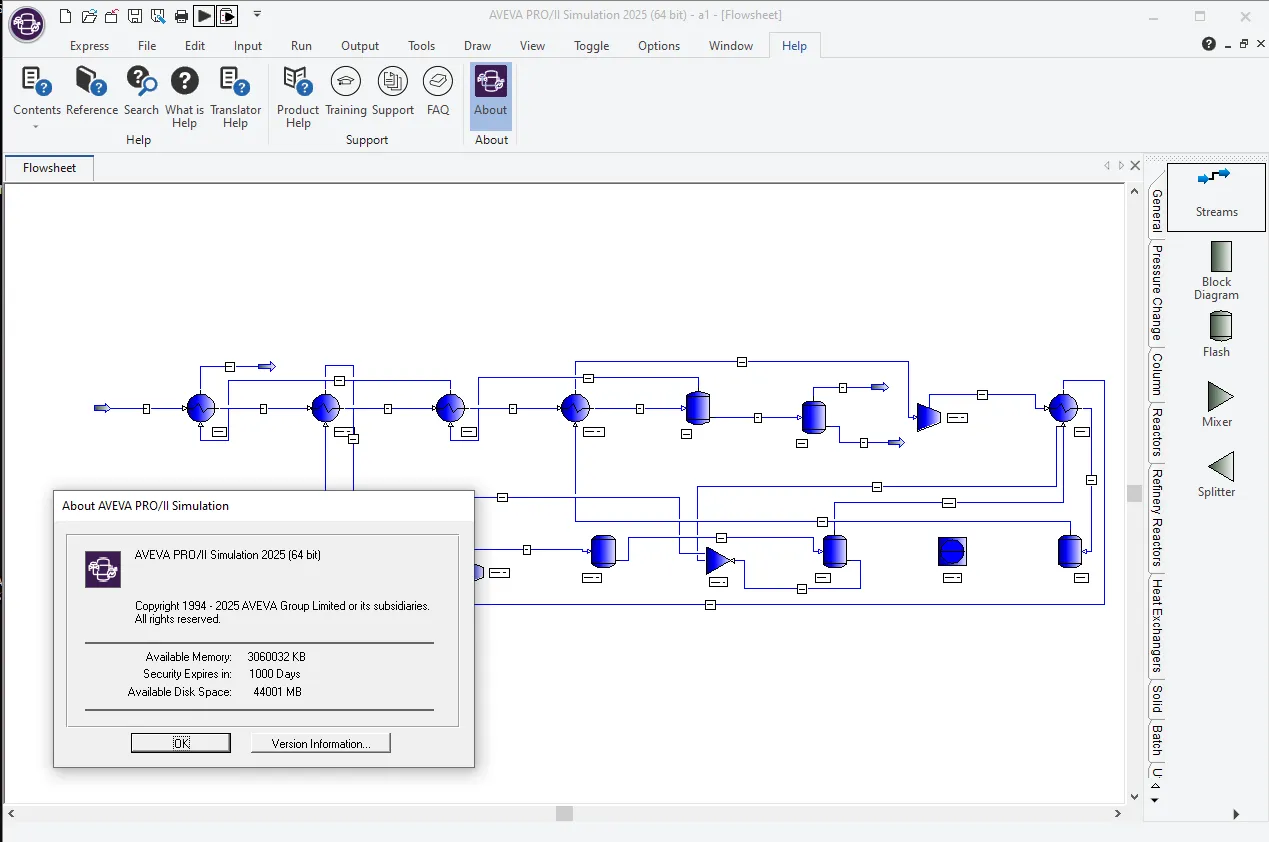Click the "AVEVA PRO/II Simulation 2025 (64 bit)" dialog text
Screen dimensions: 1269x842
pos(228,555)
